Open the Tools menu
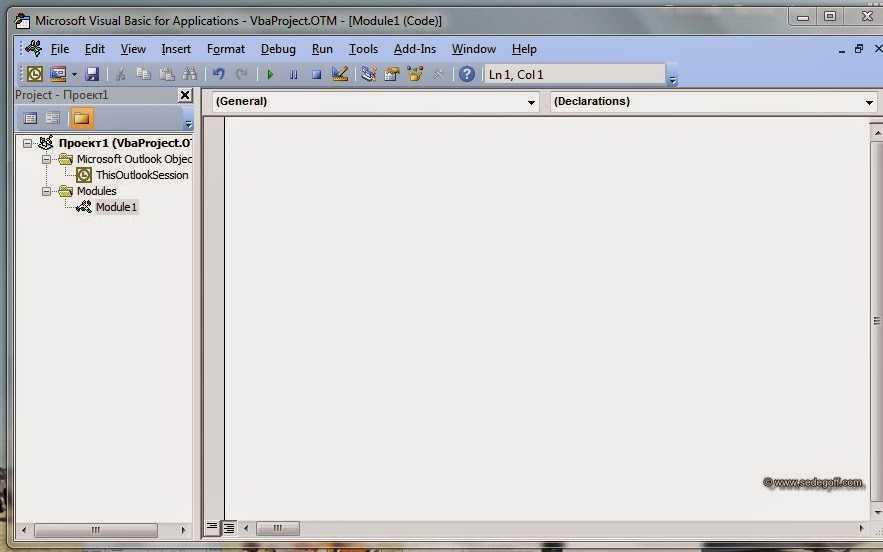 coord(363,49)
